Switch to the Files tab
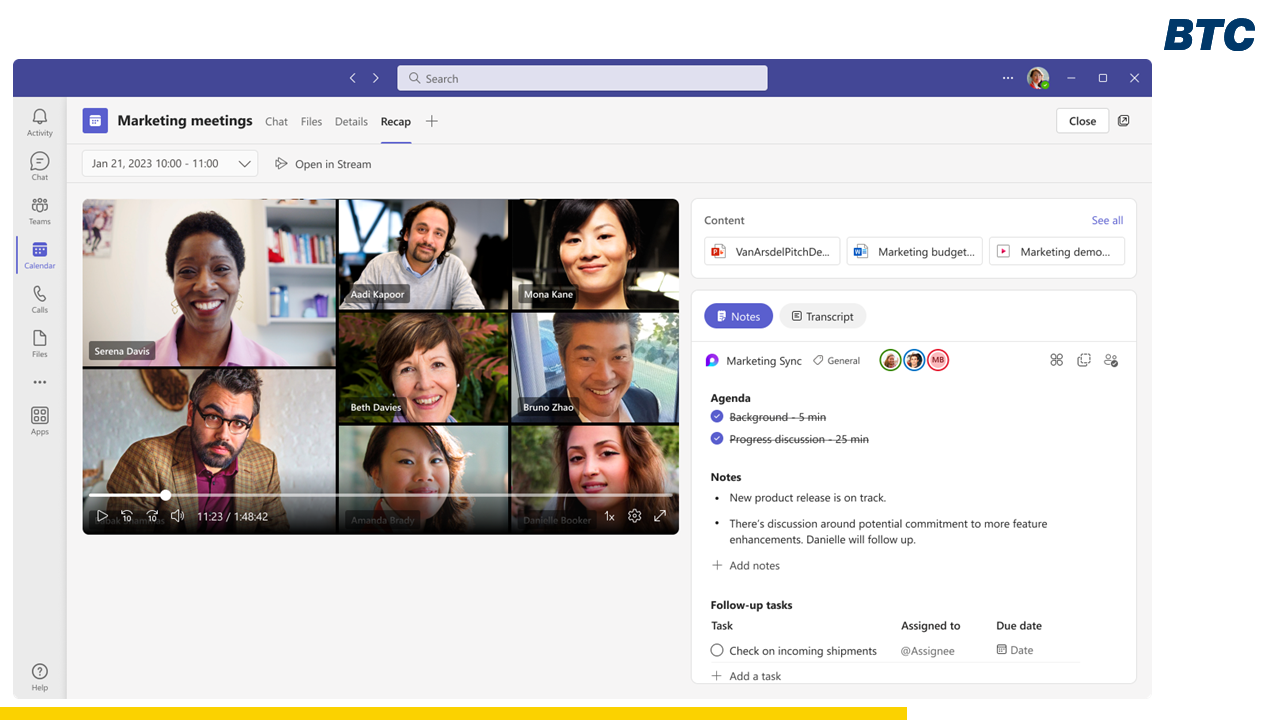The height and width of the screenshot is (720, 1280). click(x=312, y=121)
